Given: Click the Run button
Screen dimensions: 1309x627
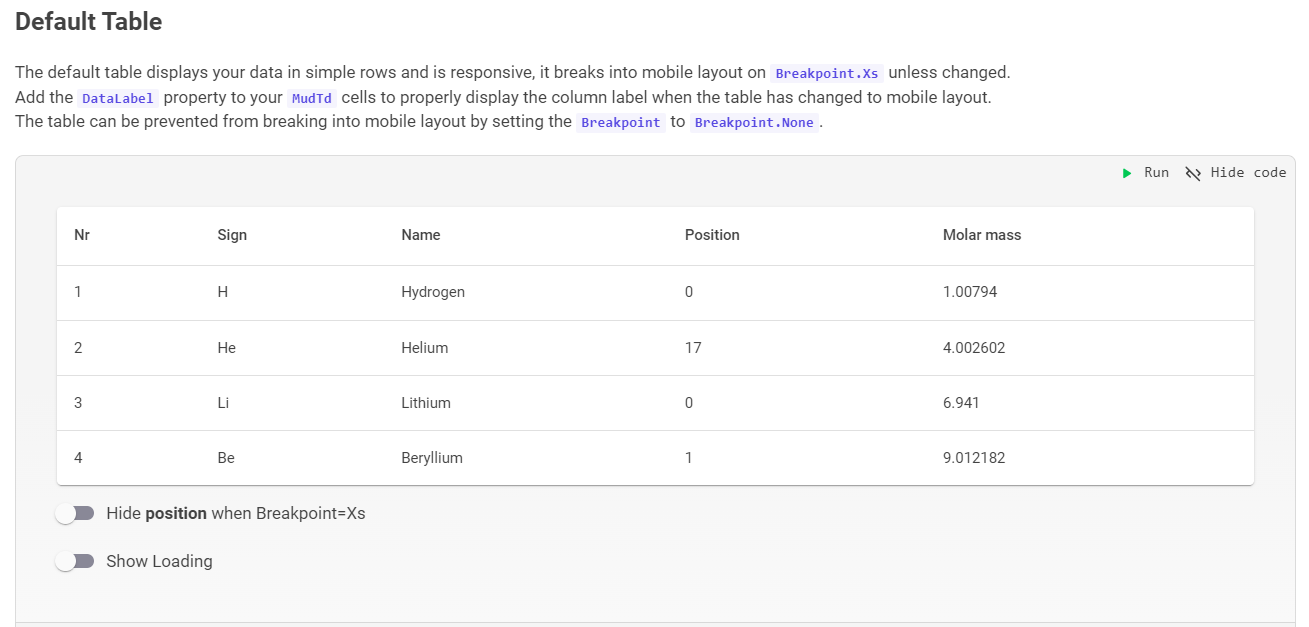Looking at the screenshot, I should (x=1146, y=172).
